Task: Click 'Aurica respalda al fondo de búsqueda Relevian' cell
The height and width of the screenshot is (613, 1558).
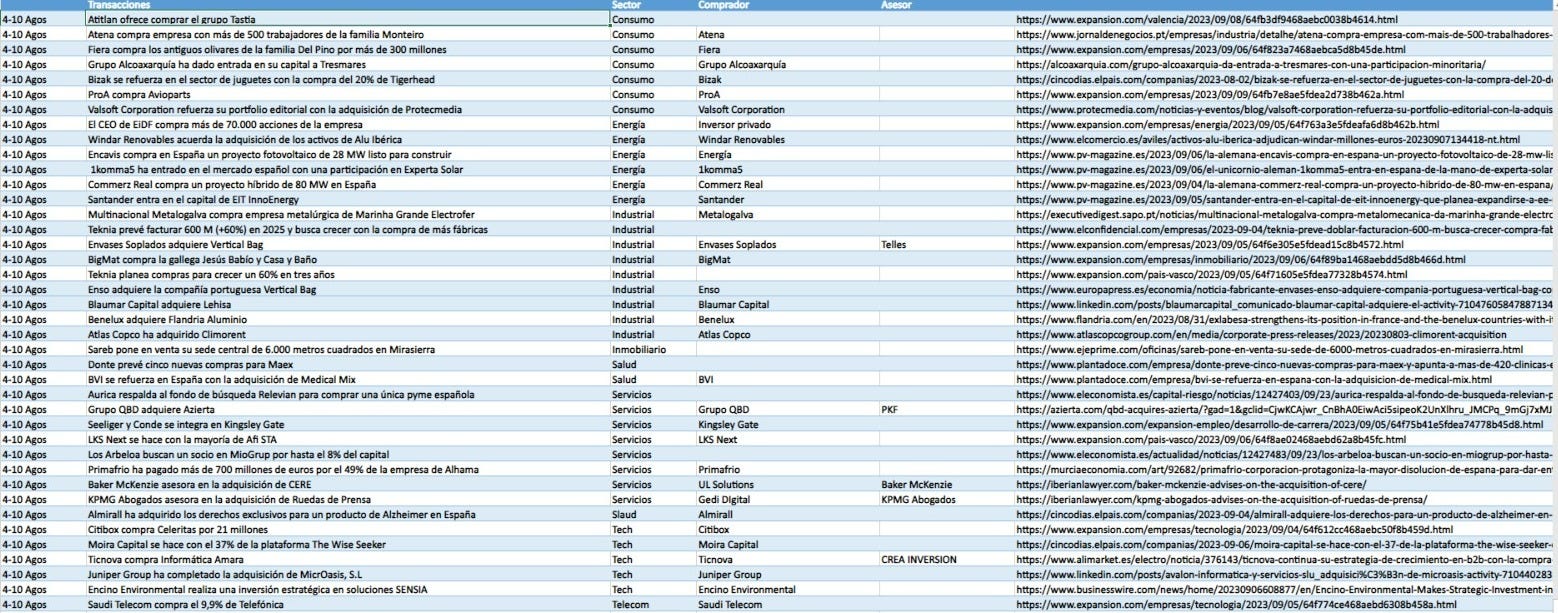Action: pos(347,394)
